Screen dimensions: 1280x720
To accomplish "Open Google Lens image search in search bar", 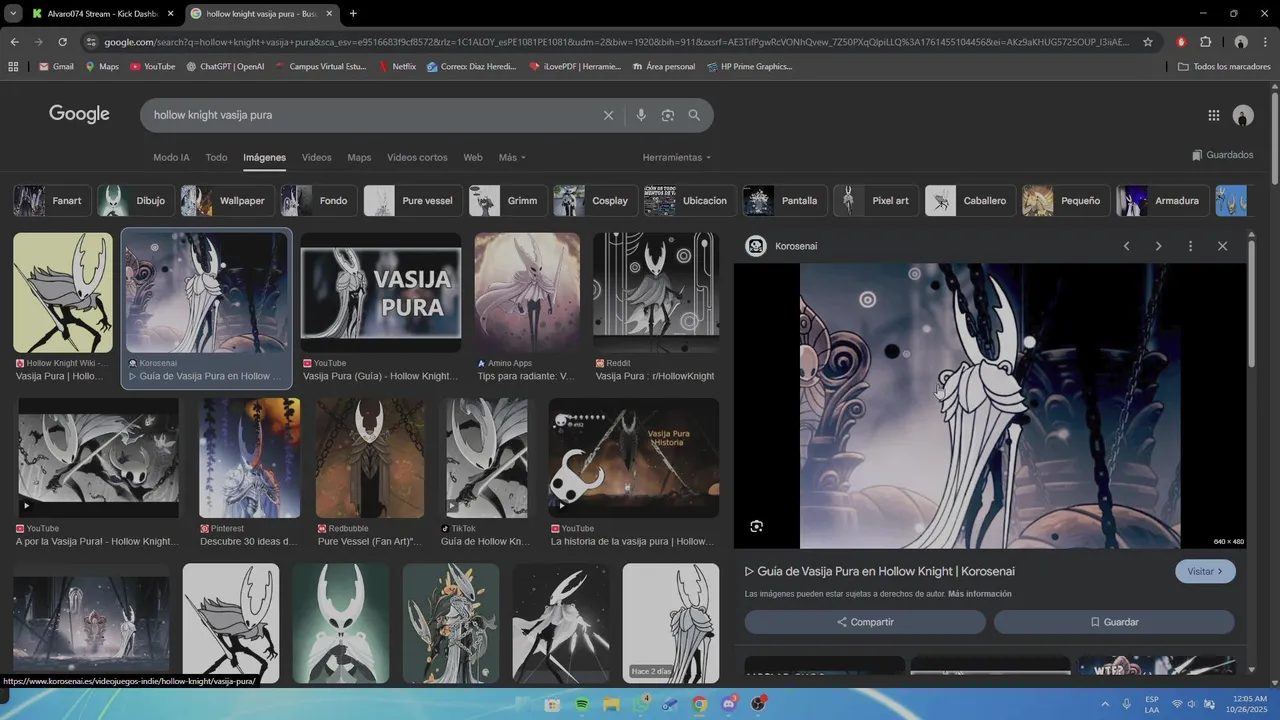I will coord(667,115).
